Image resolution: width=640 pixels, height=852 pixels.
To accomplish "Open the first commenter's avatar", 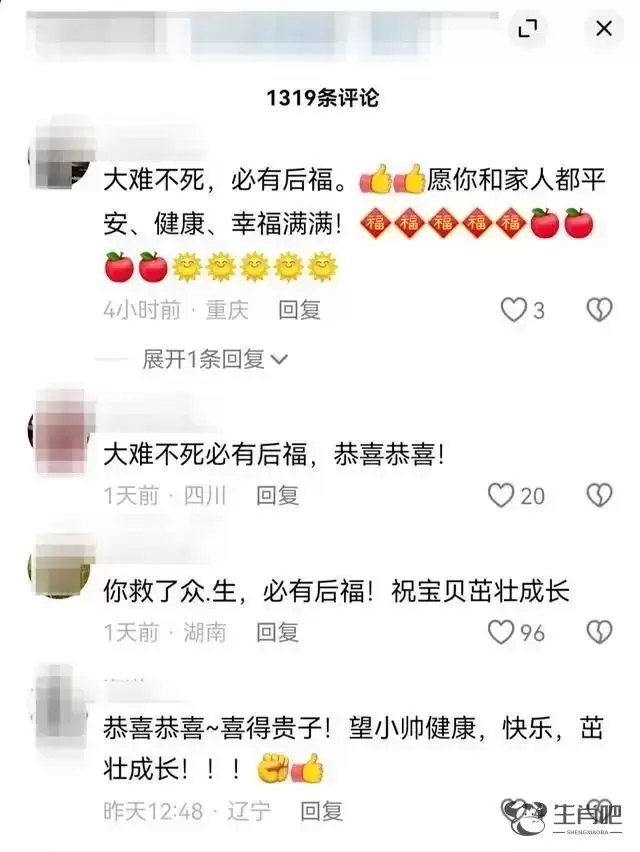I will click(x=59, y=154).
